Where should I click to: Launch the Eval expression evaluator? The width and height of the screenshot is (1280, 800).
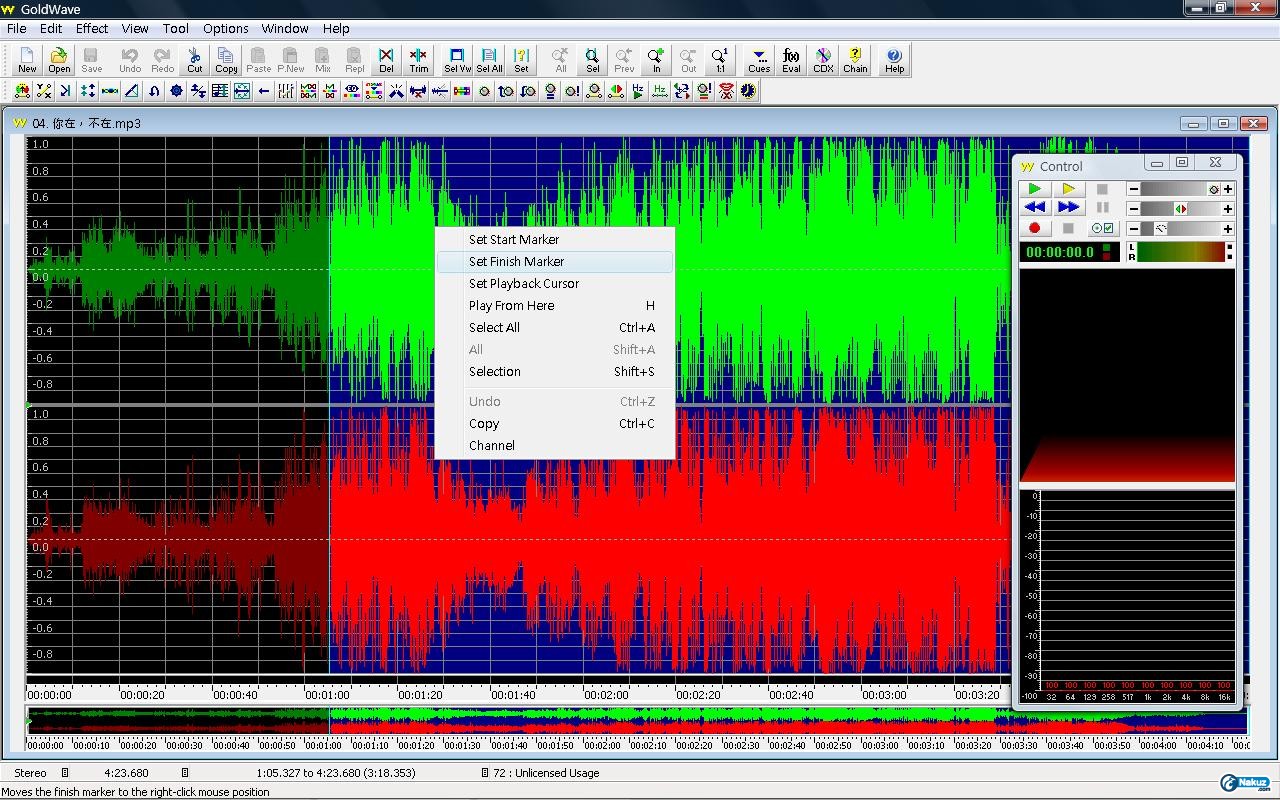[x=791, y=60]
